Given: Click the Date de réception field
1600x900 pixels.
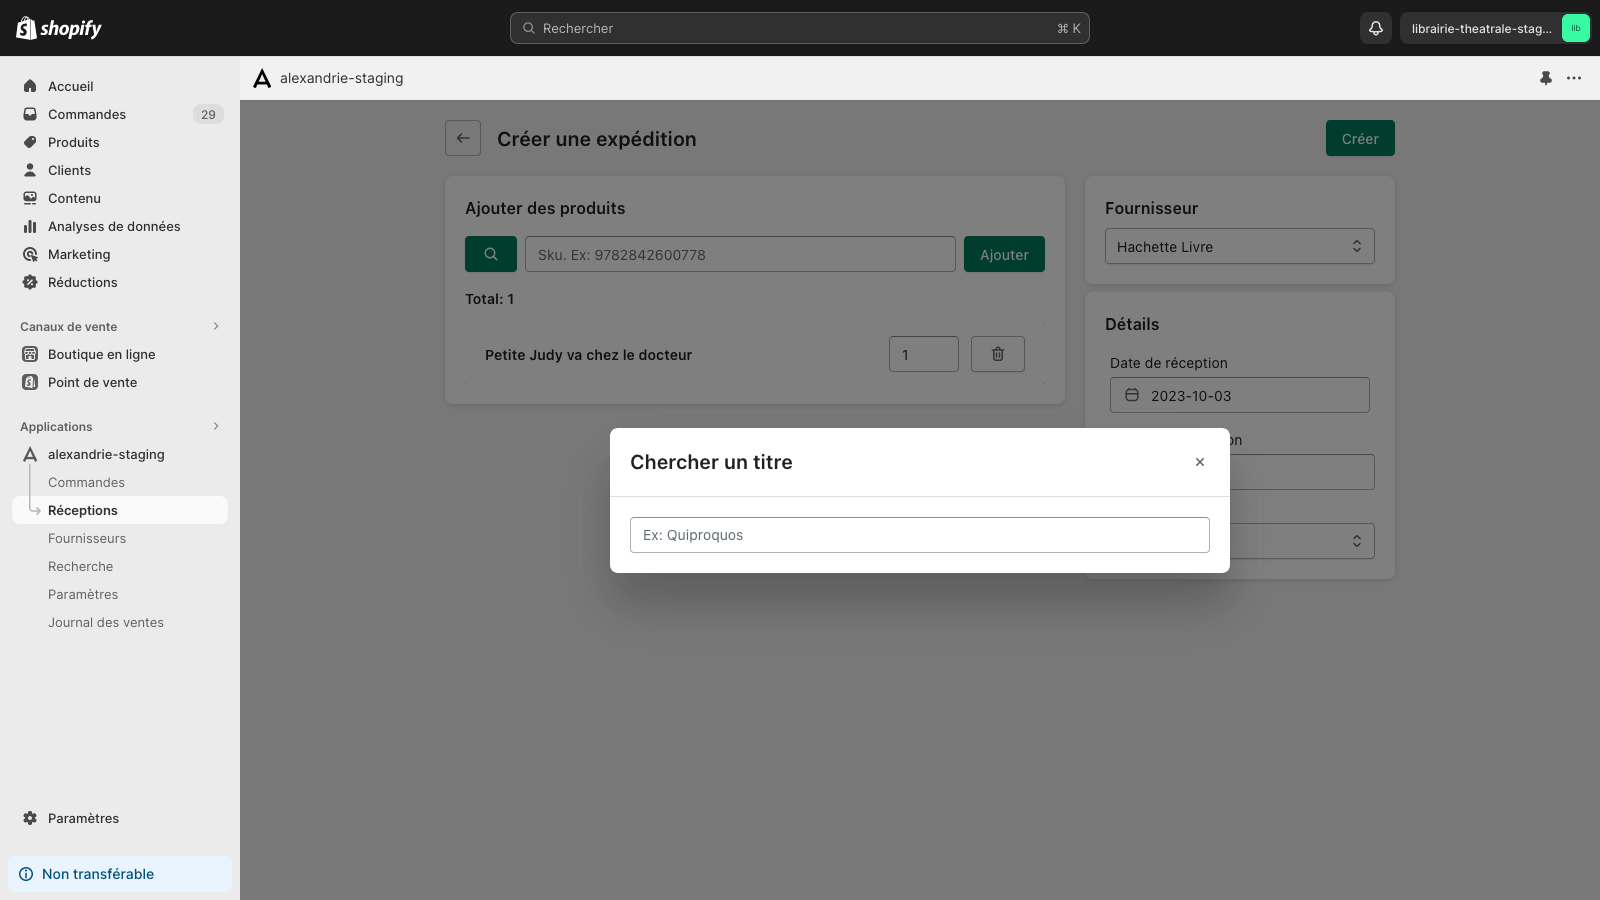Looking at the screenshot, I should [x=1240, y=395].
